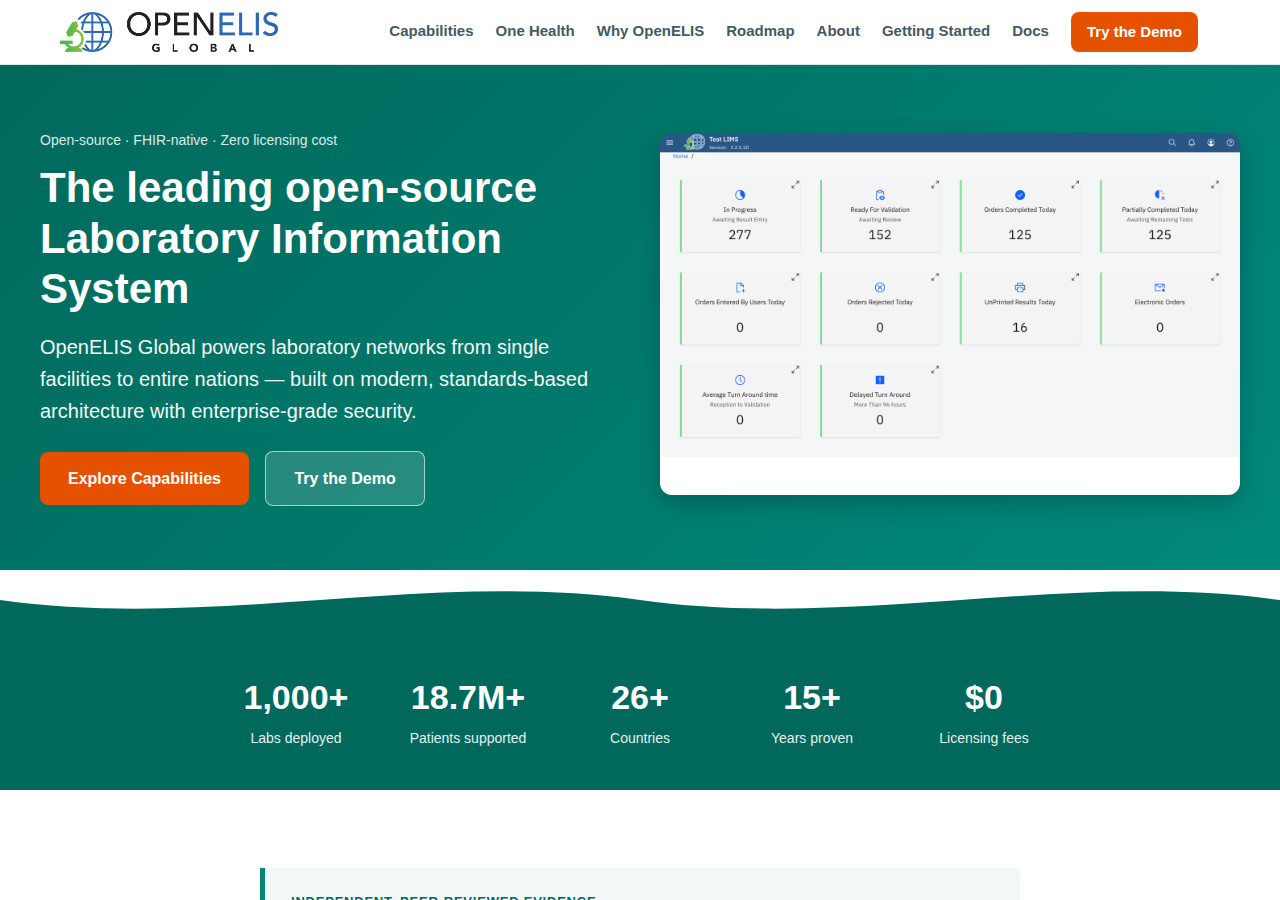Click the 16 UnPrinted Results count
Screen dimensions: 1280x900
(1020, 327)
